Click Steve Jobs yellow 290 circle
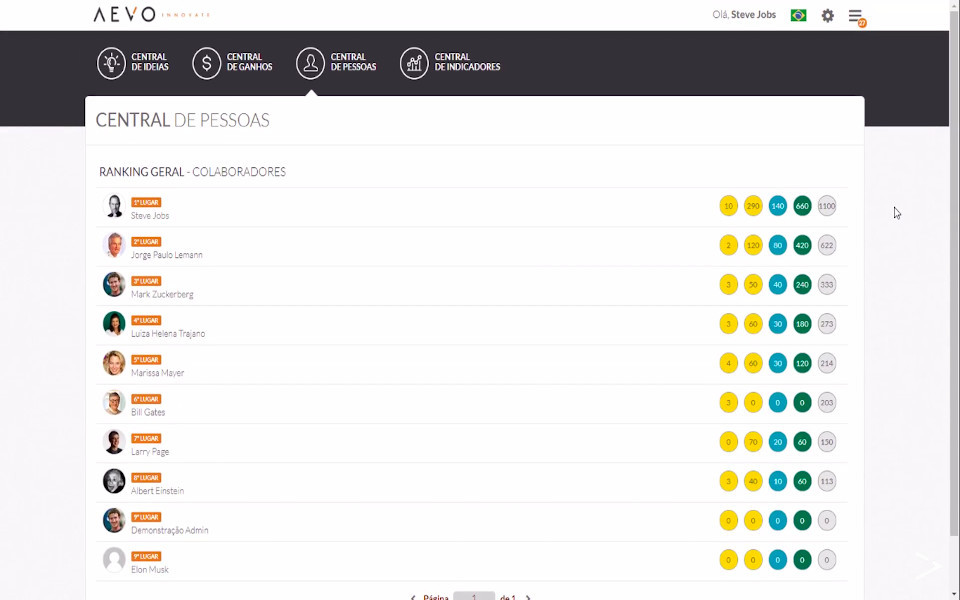Image resolution: width=960 pixels, height=600 pixels. tap(753, 206)
